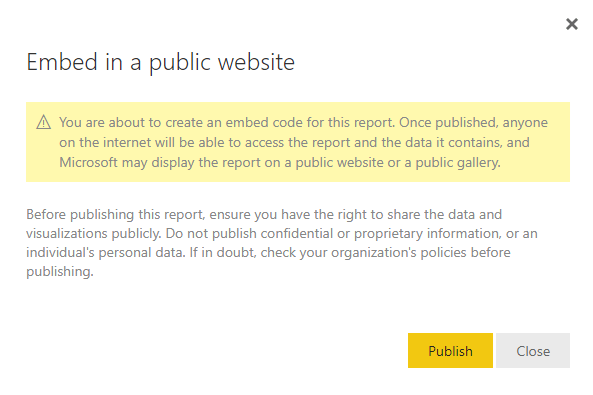Click the 'Embed in a public website' title

pyautogui.click(x=160, y=62)
